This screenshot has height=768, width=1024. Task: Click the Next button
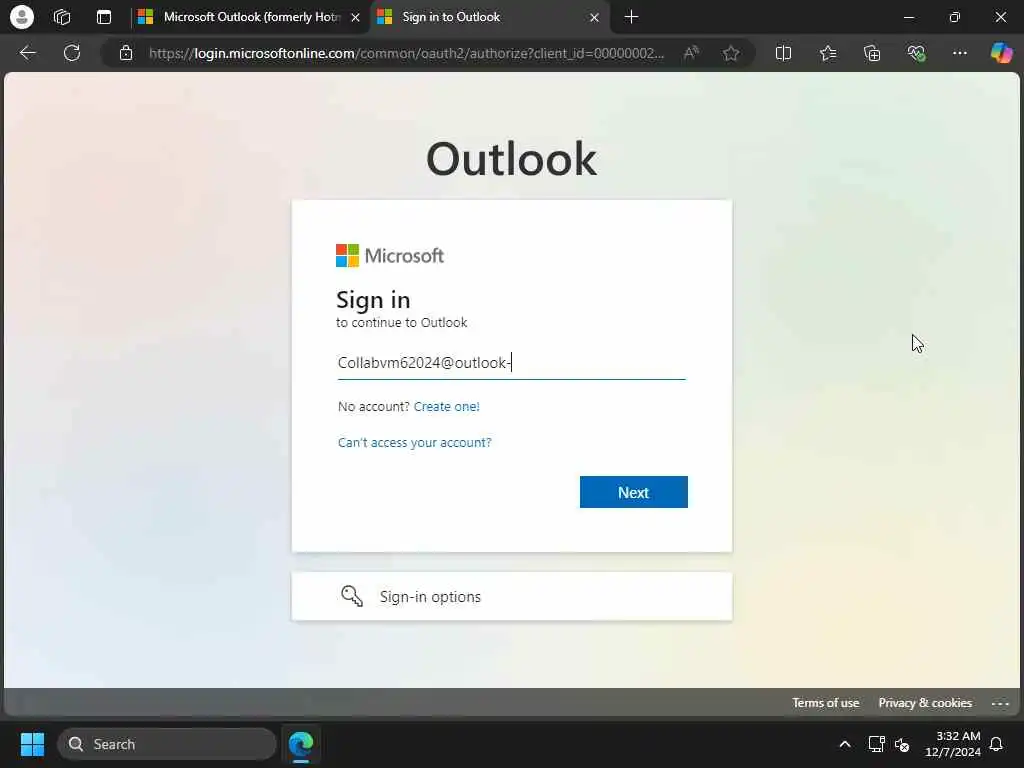(633, 492)
